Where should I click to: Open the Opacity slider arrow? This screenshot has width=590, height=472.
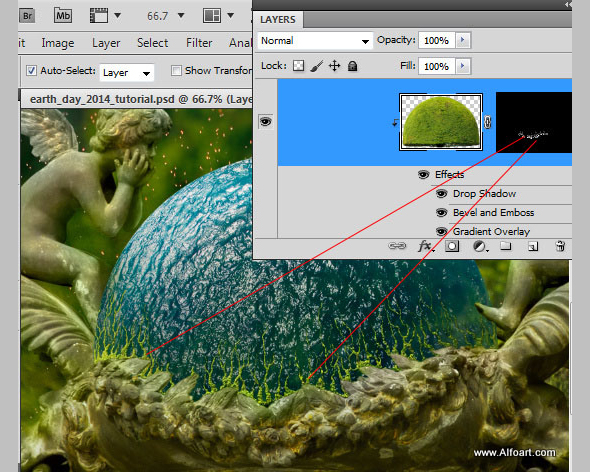click(x=463, y=40)
